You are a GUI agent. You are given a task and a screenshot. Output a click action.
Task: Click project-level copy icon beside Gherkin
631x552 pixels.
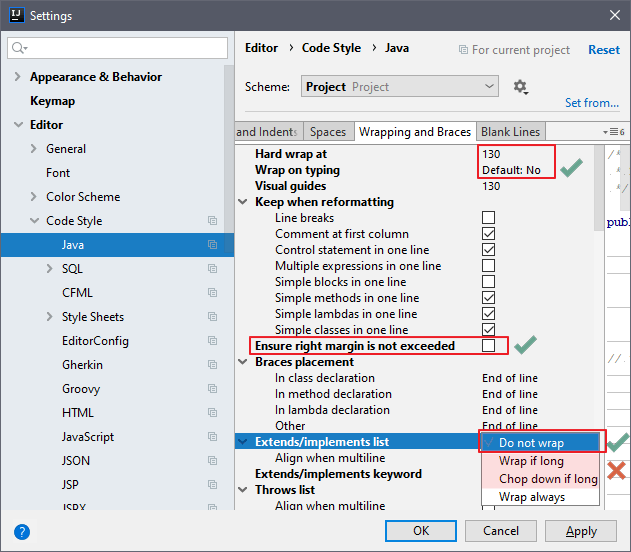(212, 365)
